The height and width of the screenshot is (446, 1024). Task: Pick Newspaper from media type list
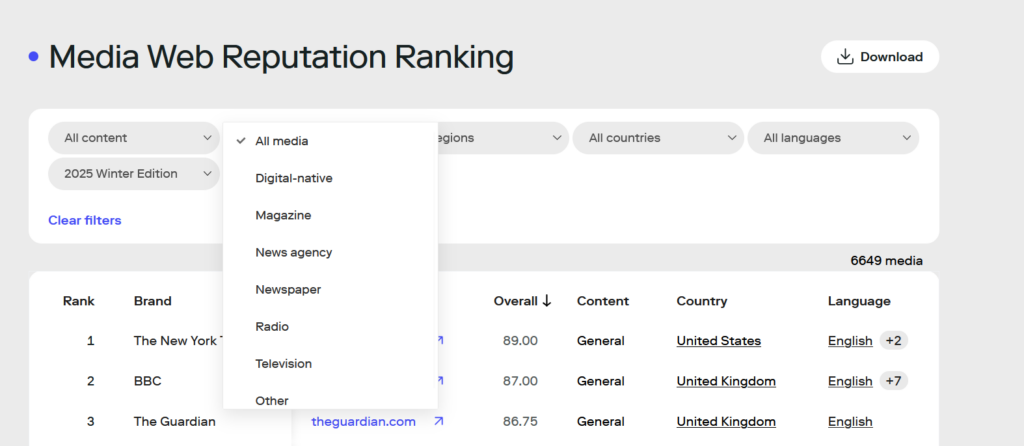coord(288,289)
